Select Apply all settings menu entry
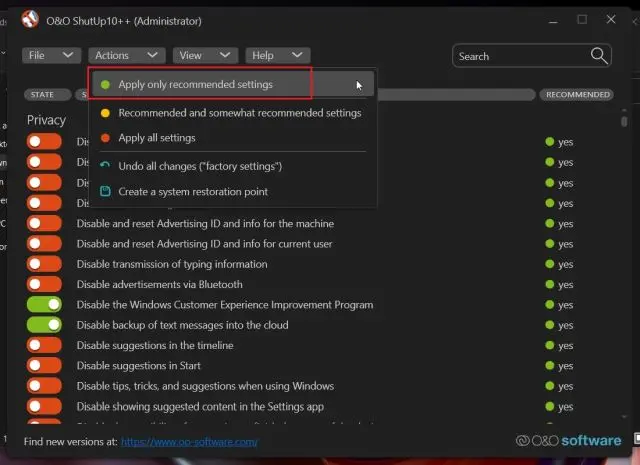 coord(233,138)
